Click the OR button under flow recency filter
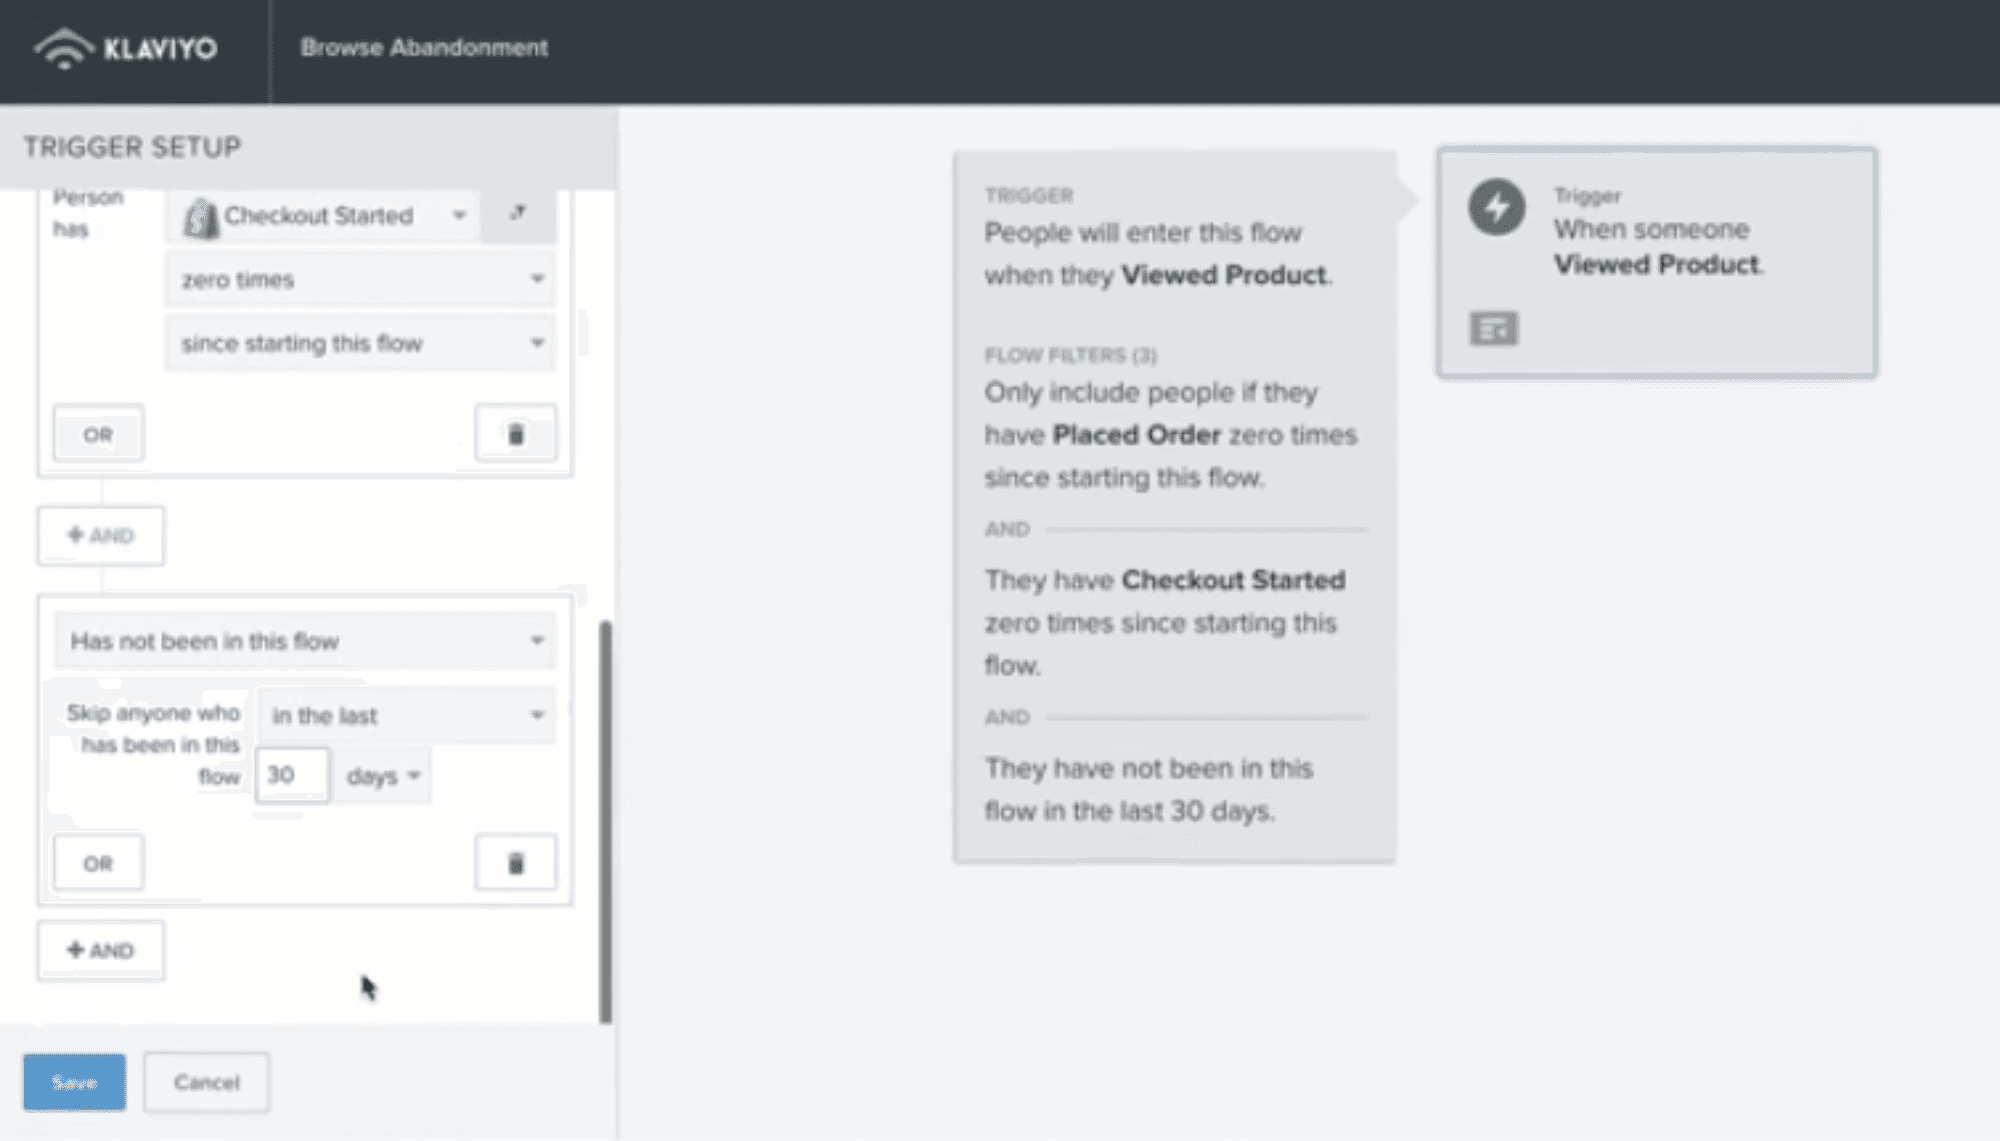The width and height of the screenshot is (2000, 1141). pyautogui.click(x=98, y=862)
